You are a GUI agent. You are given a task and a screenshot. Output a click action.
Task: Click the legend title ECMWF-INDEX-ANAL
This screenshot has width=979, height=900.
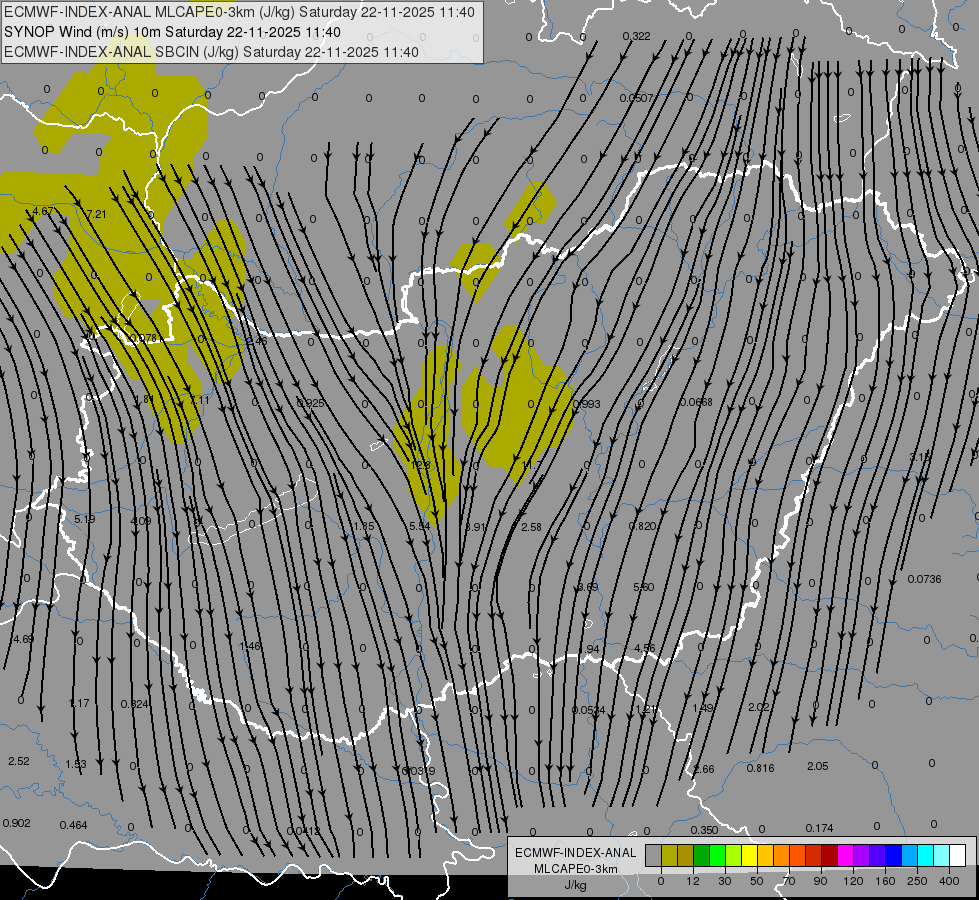tap(576, 853)
